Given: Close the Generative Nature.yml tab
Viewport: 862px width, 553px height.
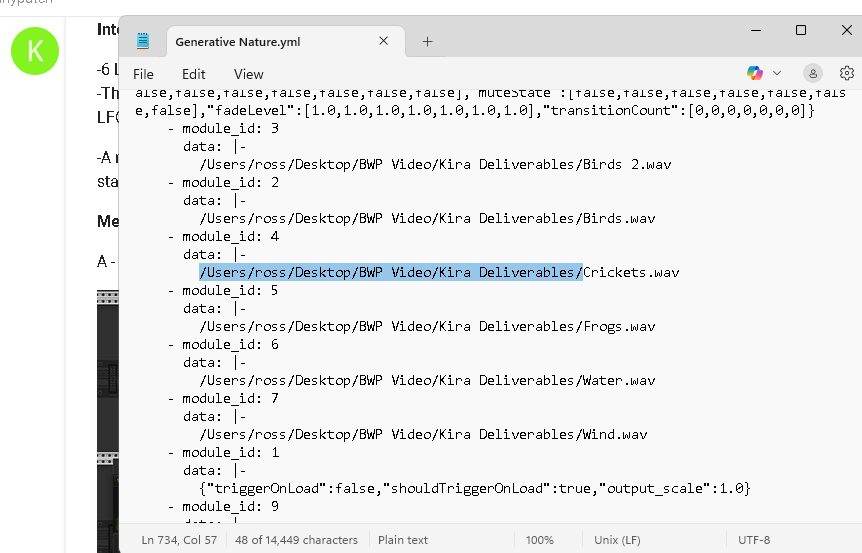Looking at the screenshot, I should pos(384,41).
